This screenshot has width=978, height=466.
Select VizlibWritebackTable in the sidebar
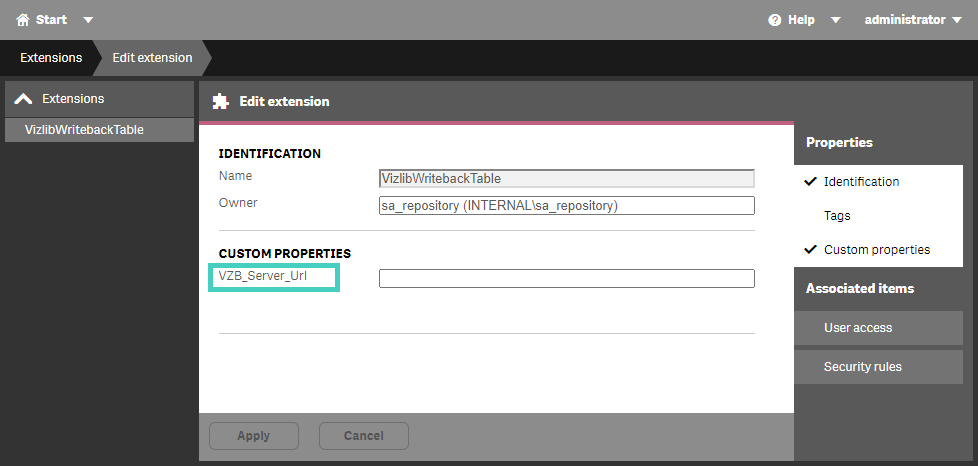(x=99, y=130)
